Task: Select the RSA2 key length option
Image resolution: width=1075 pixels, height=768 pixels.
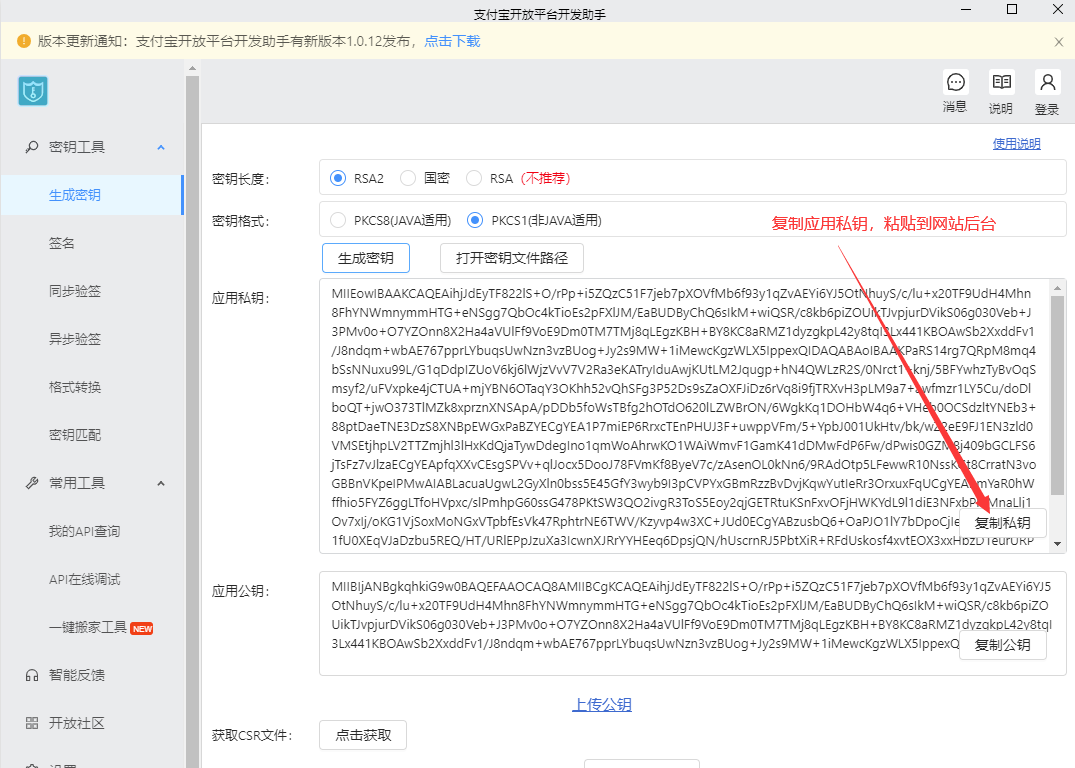Action: [x=338, y=178]
